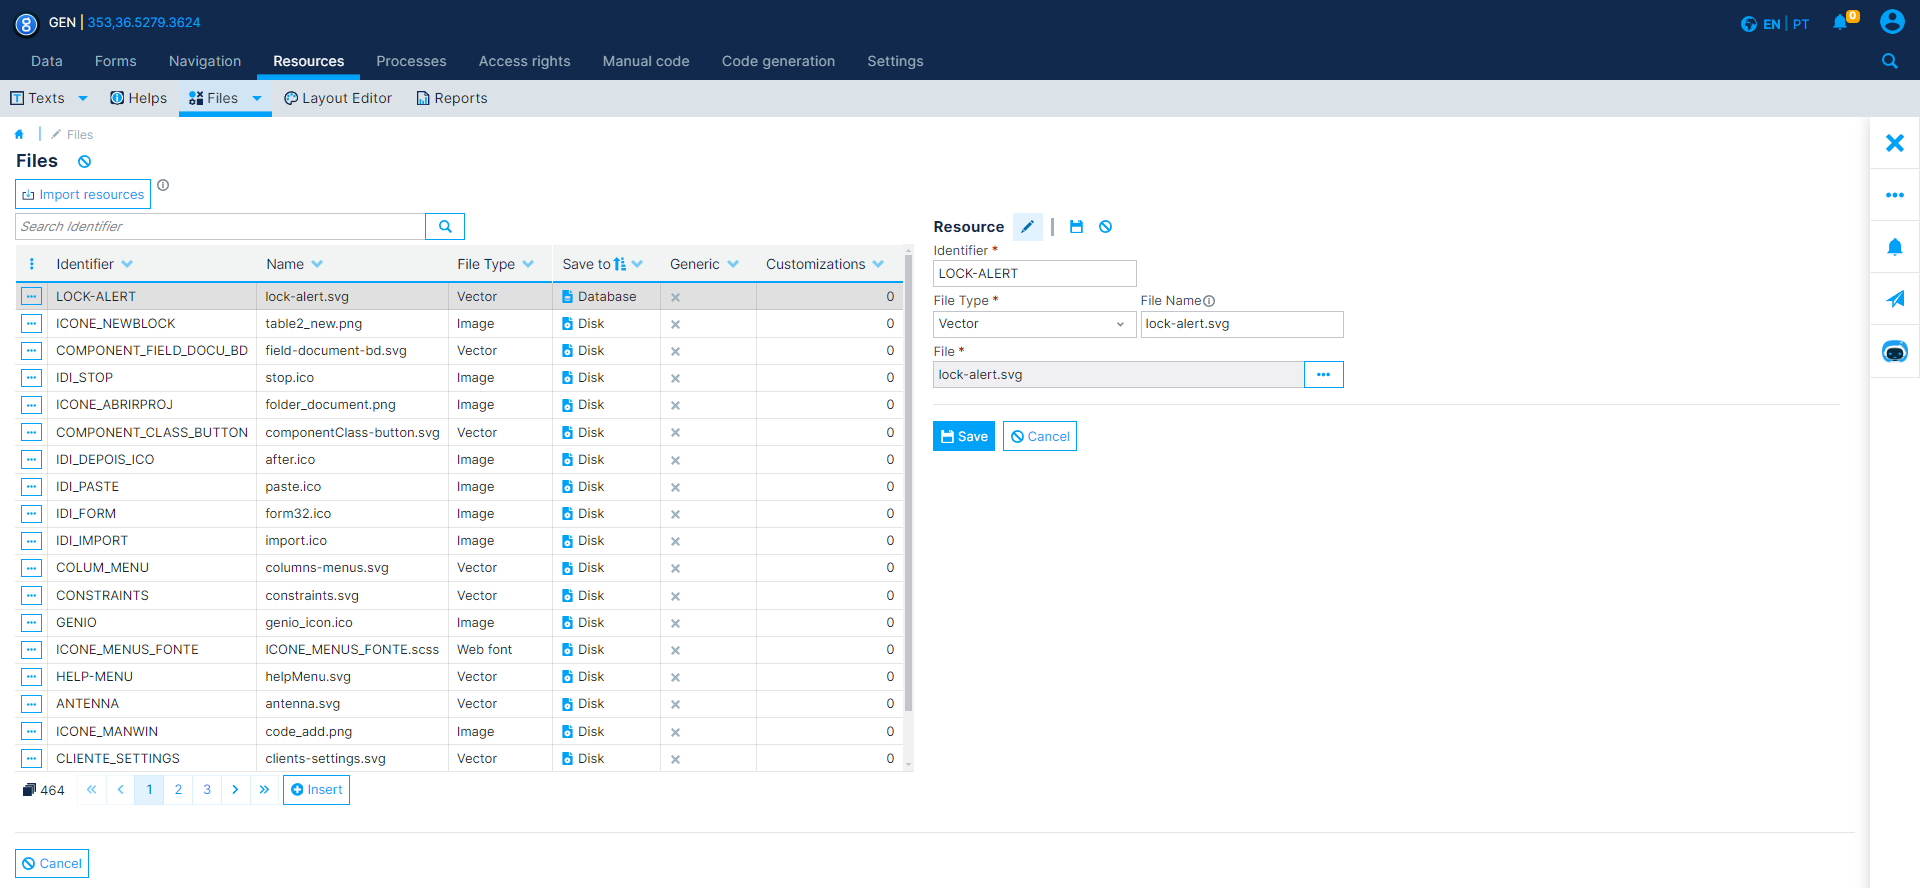Close the side panel with X icon
Image resolution: width=1920 pixels, height=888 pixels.
pyautogui.click(x=1895, y=143)
